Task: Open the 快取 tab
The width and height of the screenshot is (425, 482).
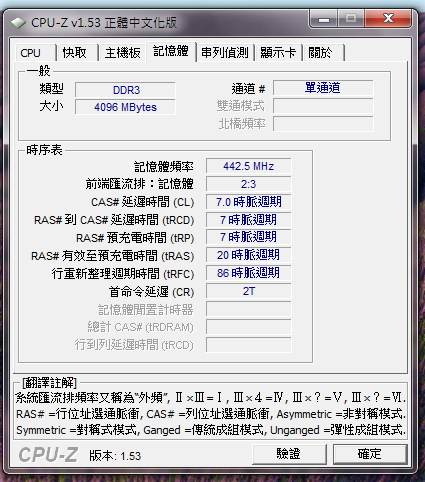Action: pos(77,53)
